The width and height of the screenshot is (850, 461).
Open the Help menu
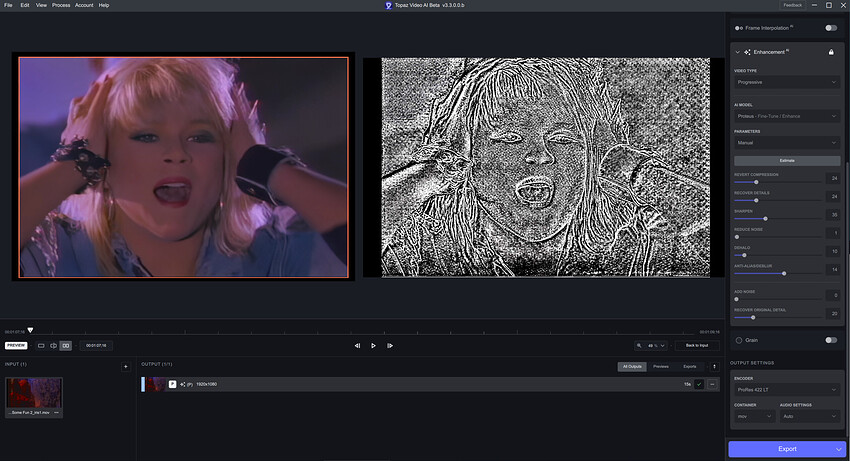point(104,5)
